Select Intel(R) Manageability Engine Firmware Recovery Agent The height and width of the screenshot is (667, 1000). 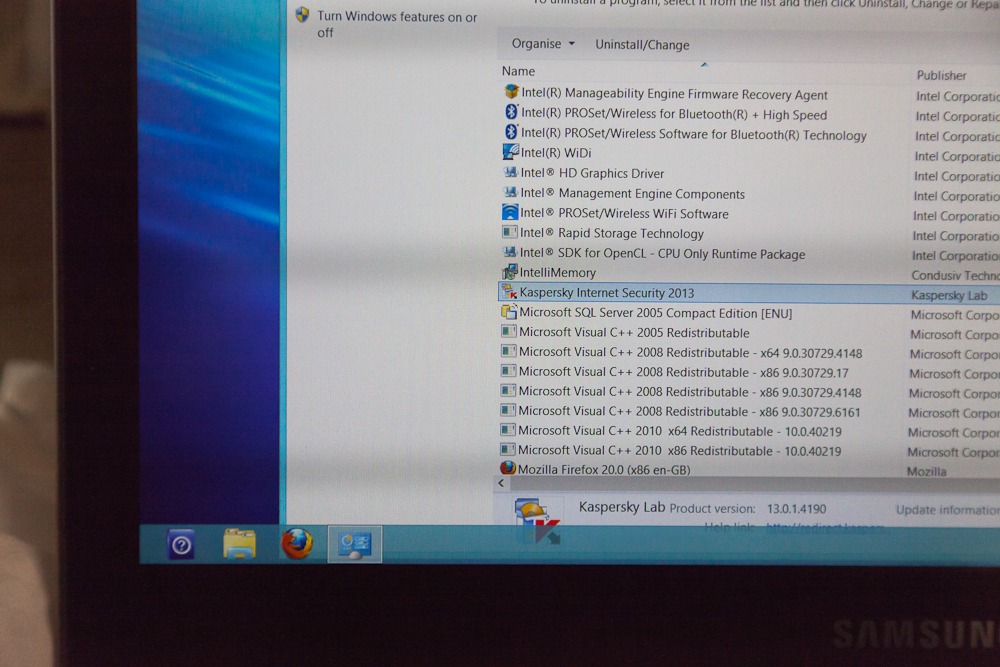point(674,94)
